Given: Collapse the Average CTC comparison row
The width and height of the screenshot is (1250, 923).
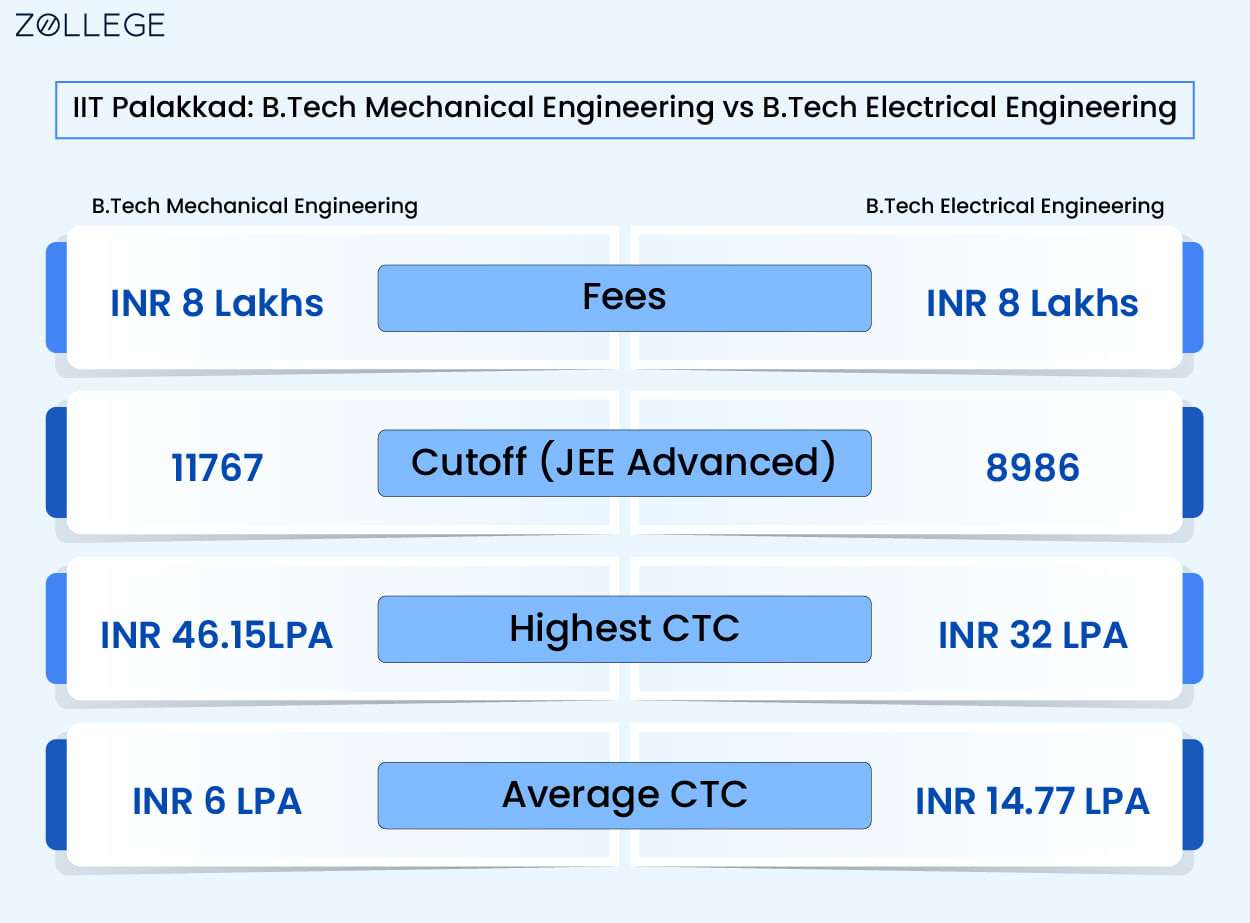Looking at the screenshot, I should pos(624,795).
